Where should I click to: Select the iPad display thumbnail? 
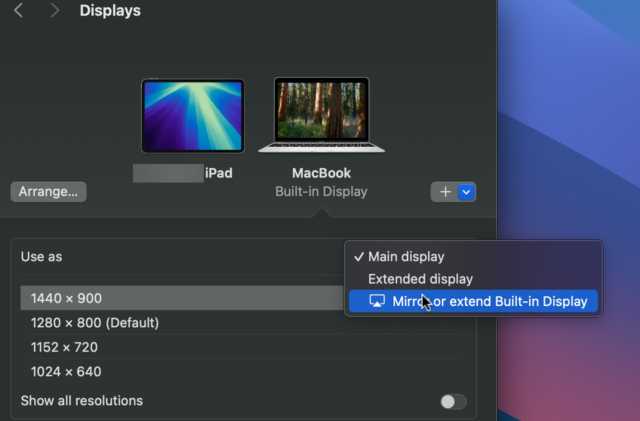(193, 116)
